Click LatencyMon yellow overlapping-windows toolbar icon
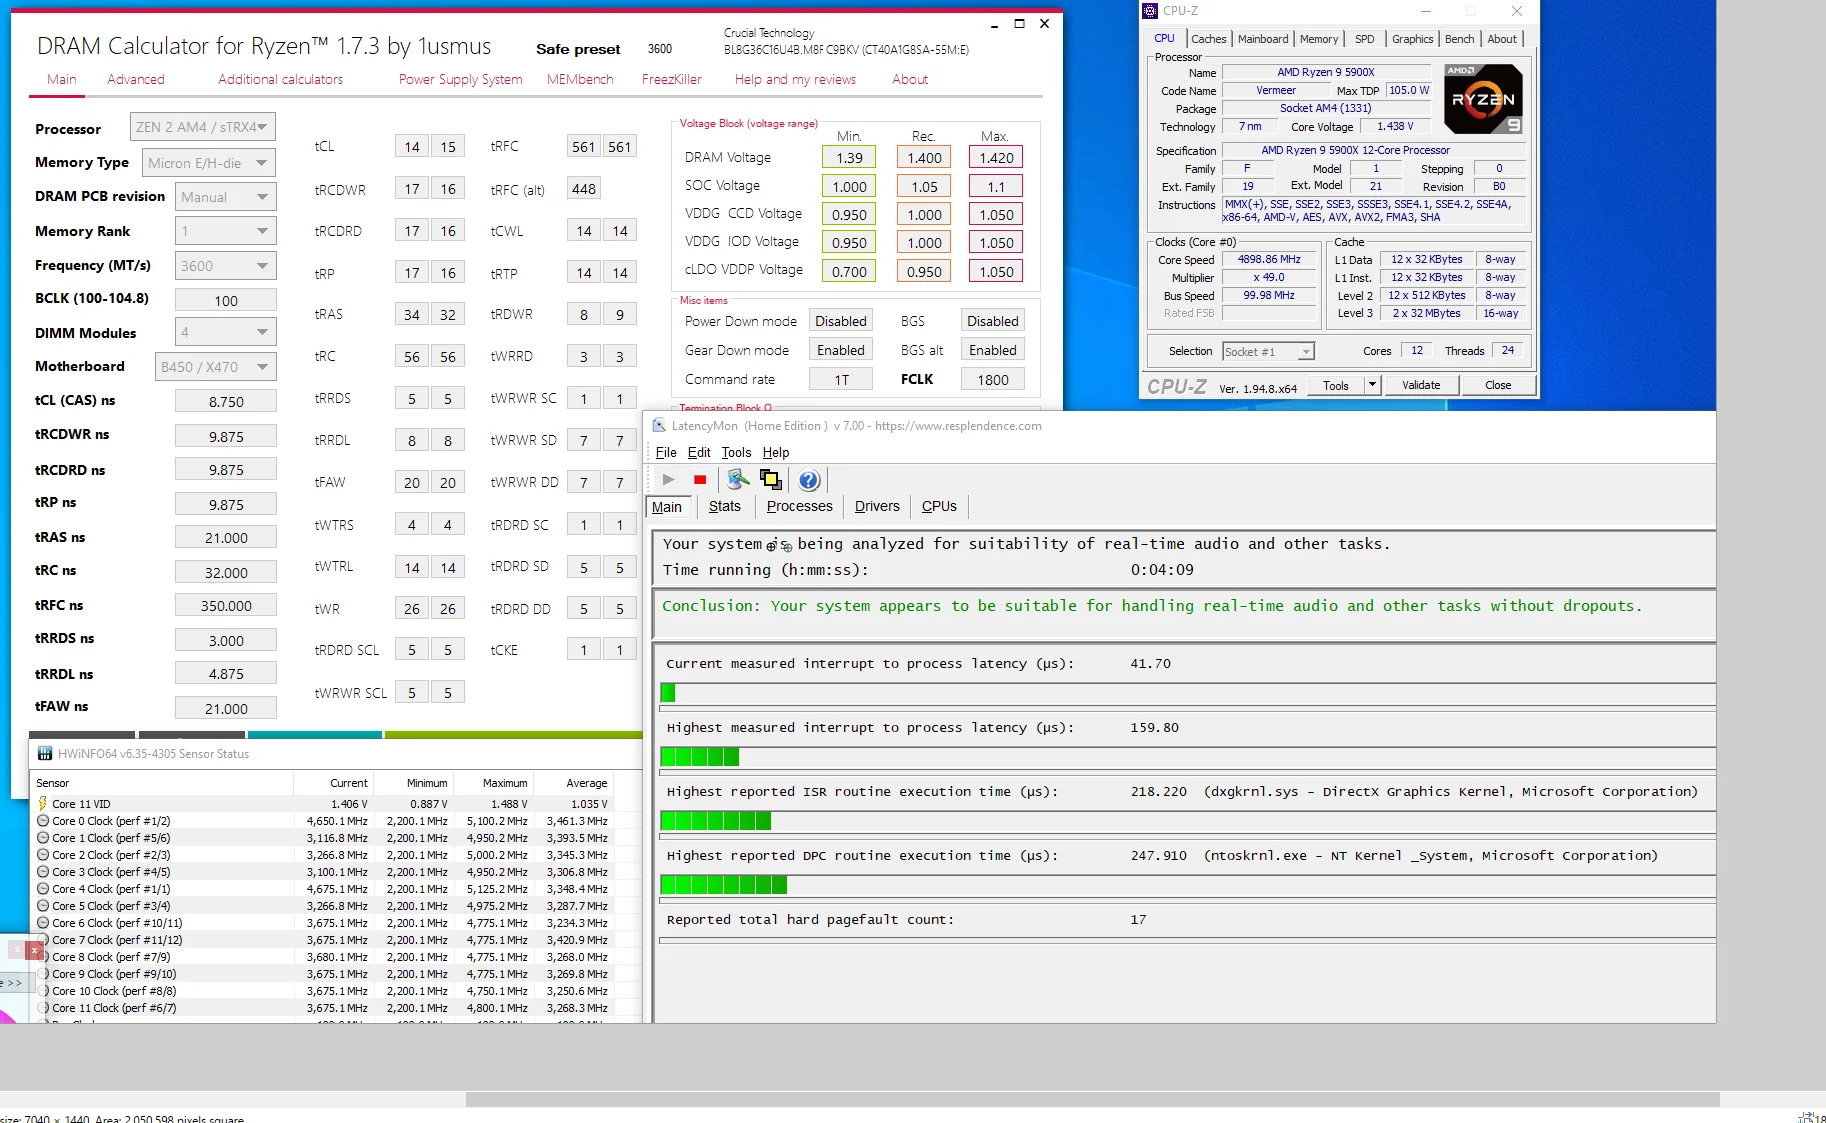 771,480
